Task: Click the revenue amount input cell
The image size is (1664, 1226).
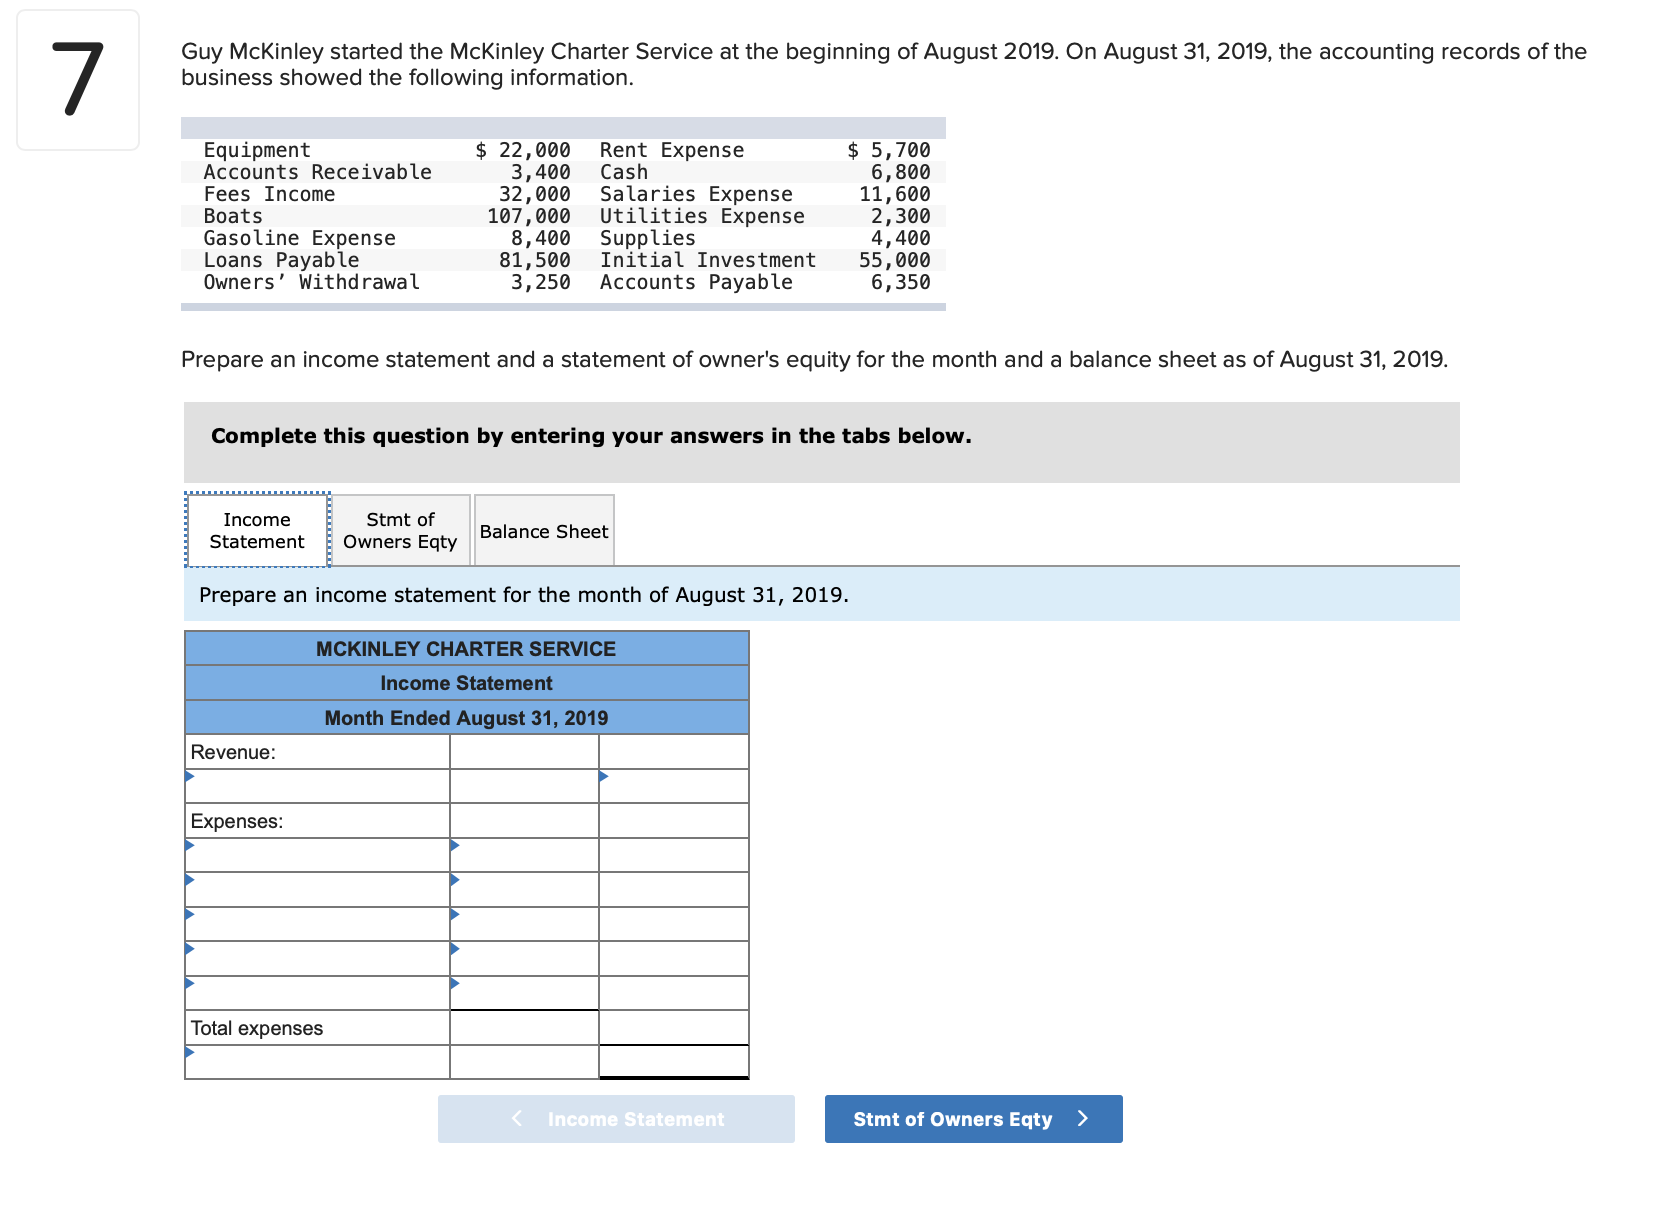Action: [674, 786]
